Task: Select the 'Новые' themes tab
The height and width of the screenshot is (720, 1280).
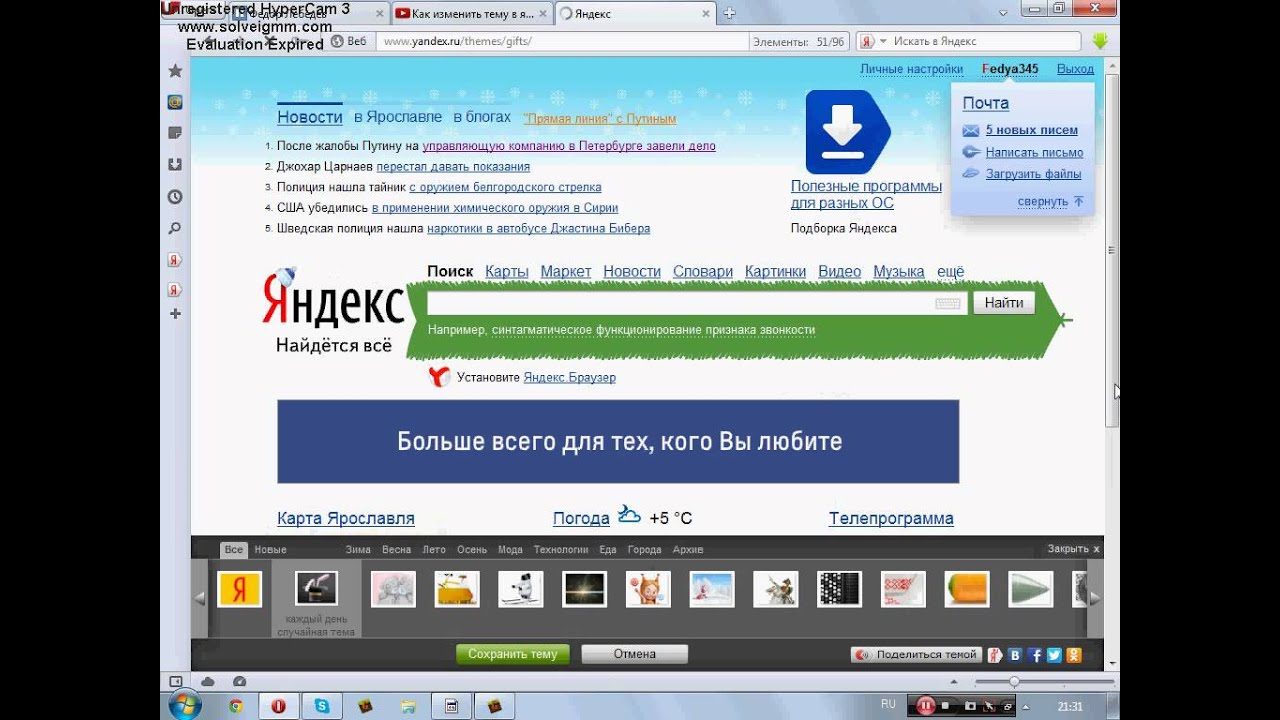Action: coord(270,549)
